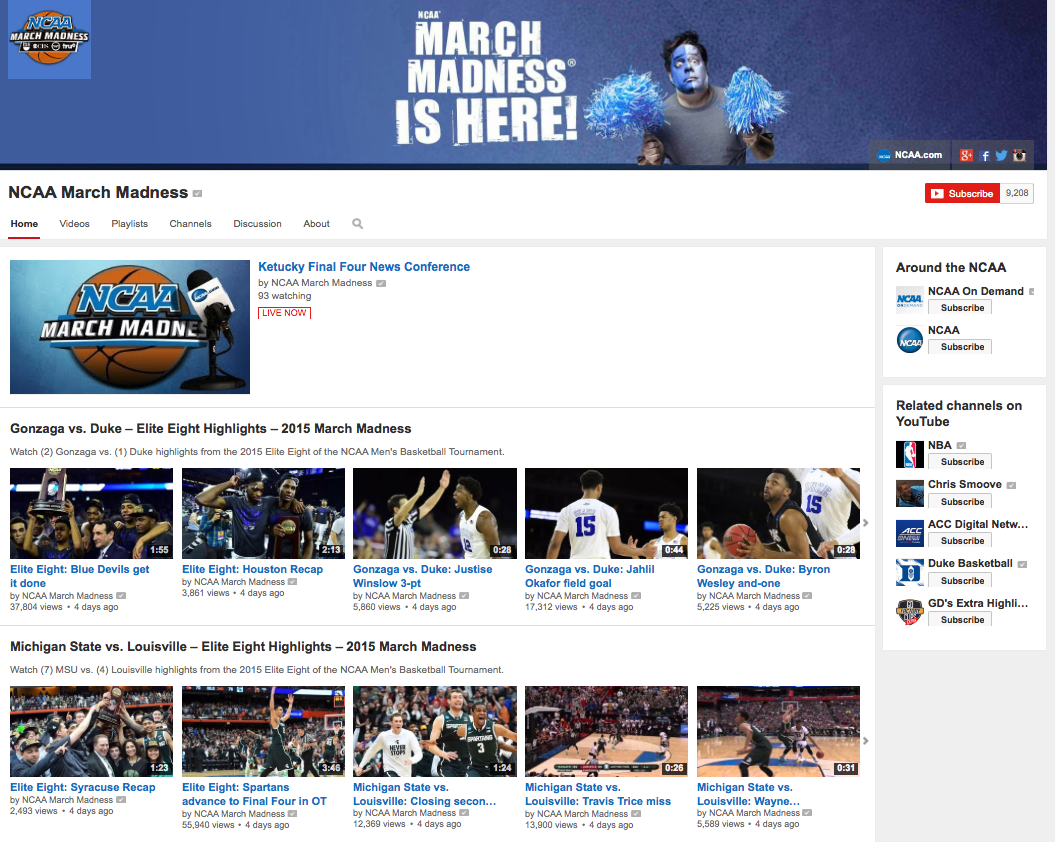
Task: Visit the NCAA.com link in banner
Action: tap(910, 155)
